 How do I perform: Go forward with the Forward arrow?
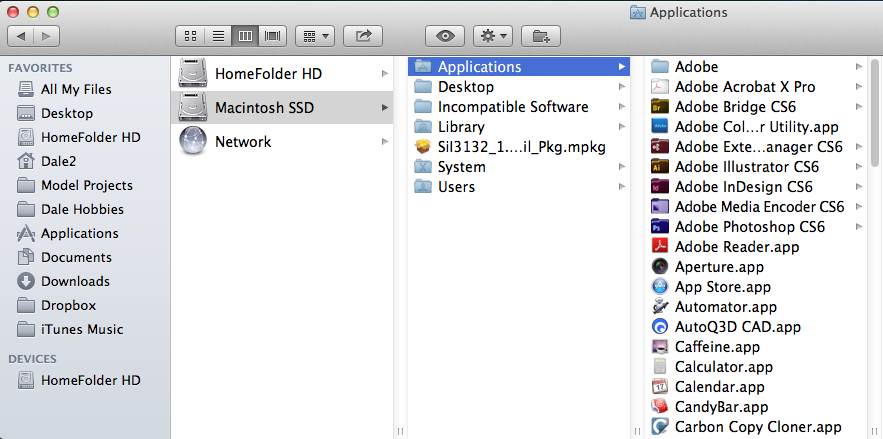click(47, 37)
